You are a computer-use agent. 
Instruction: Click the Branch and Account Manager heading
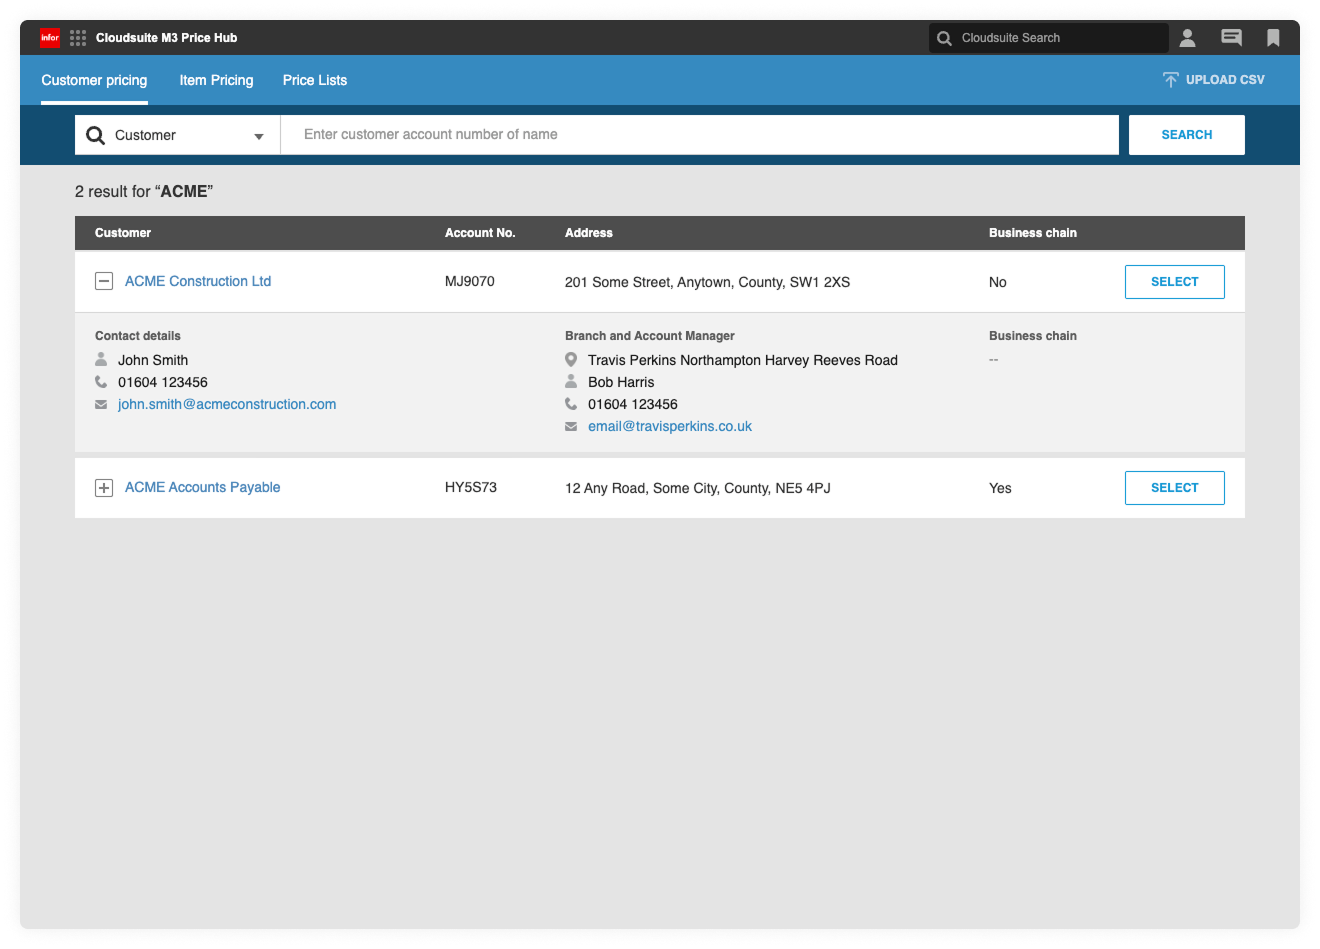point(650,336)
